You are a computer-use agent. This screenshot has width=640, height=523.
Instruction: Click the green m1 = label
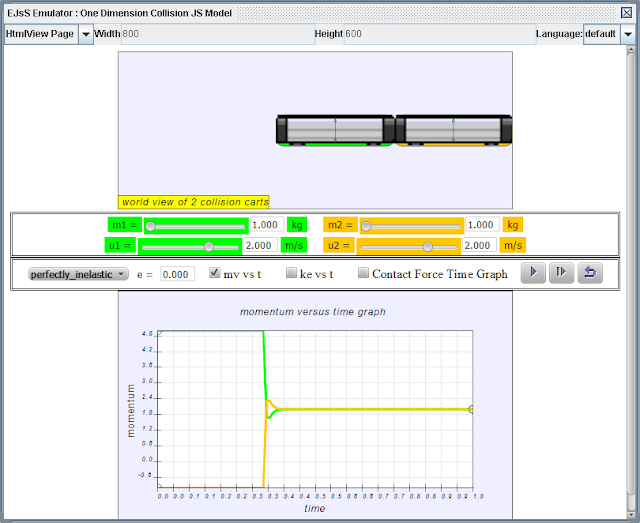coord(124,225)
